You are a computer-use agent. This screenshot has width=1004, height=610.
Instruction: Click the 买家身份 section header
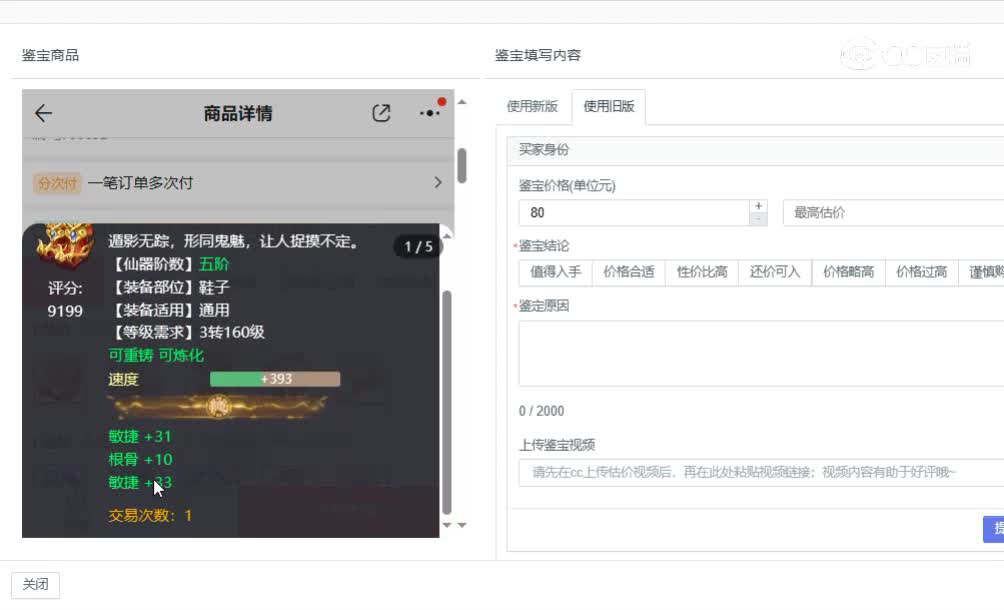[x=756, y=150]
